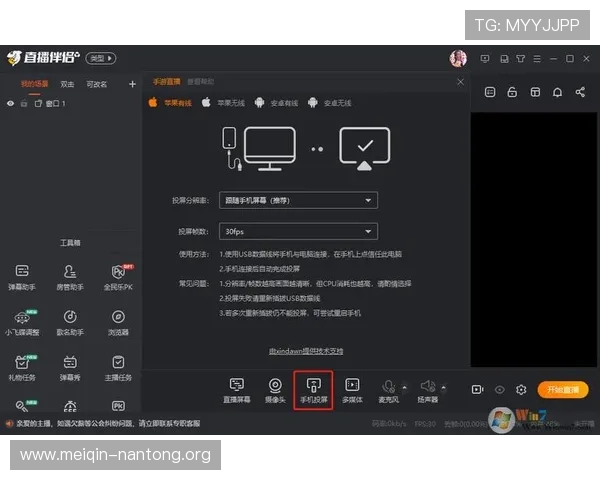Open the 投屏分辨率 resolution dropdown
The image size is (600, 480).
tap(298, 200)
